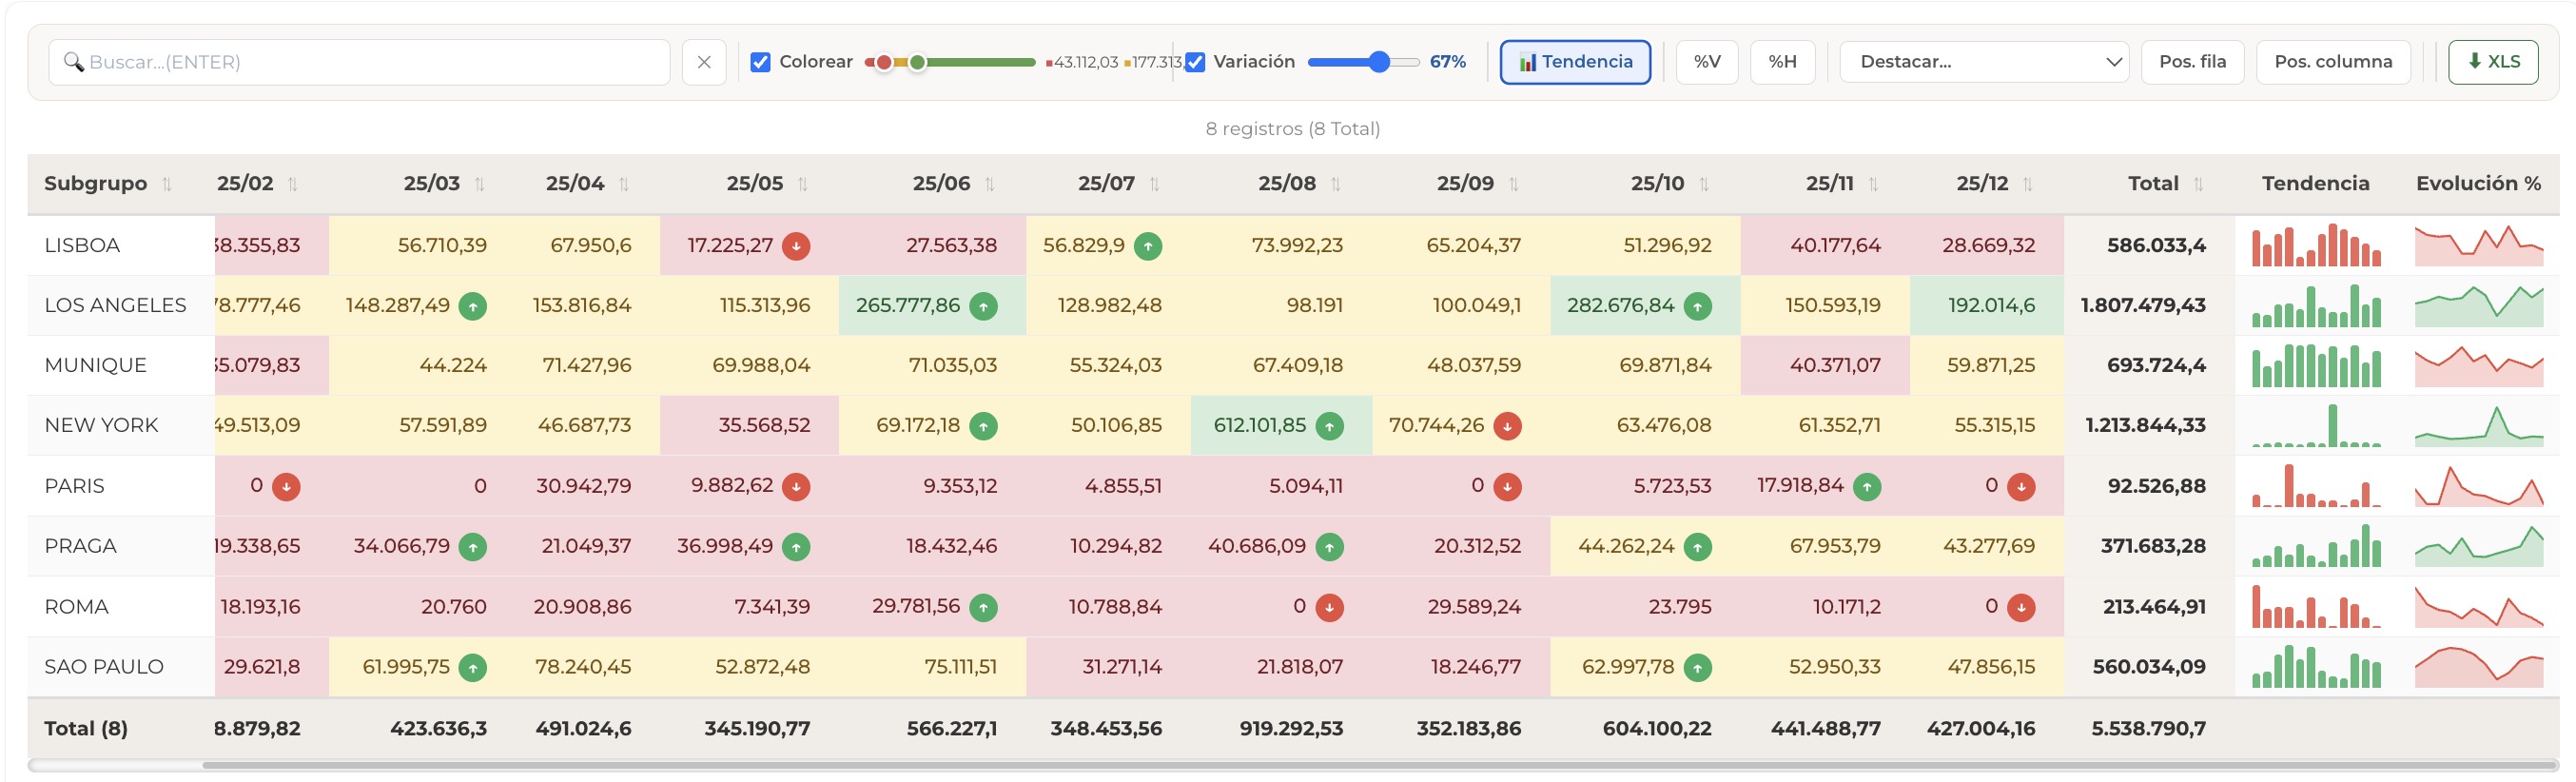Screen dimensions: 2576x782
Task: Click the green up arrow beside 265.777,86
Action: tap(983, 306)
